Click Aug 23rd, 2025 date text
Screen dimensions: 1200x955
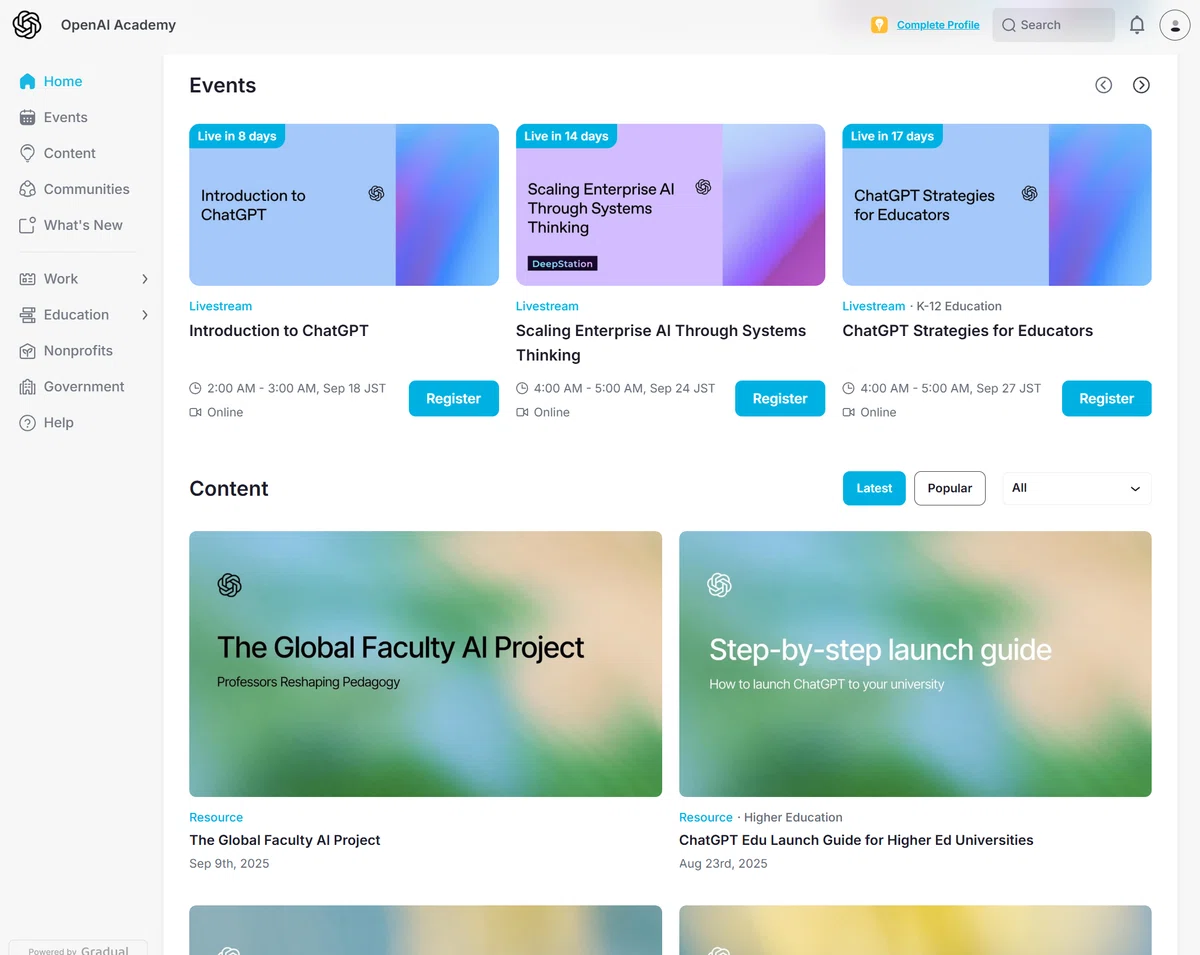pos(723,863)
